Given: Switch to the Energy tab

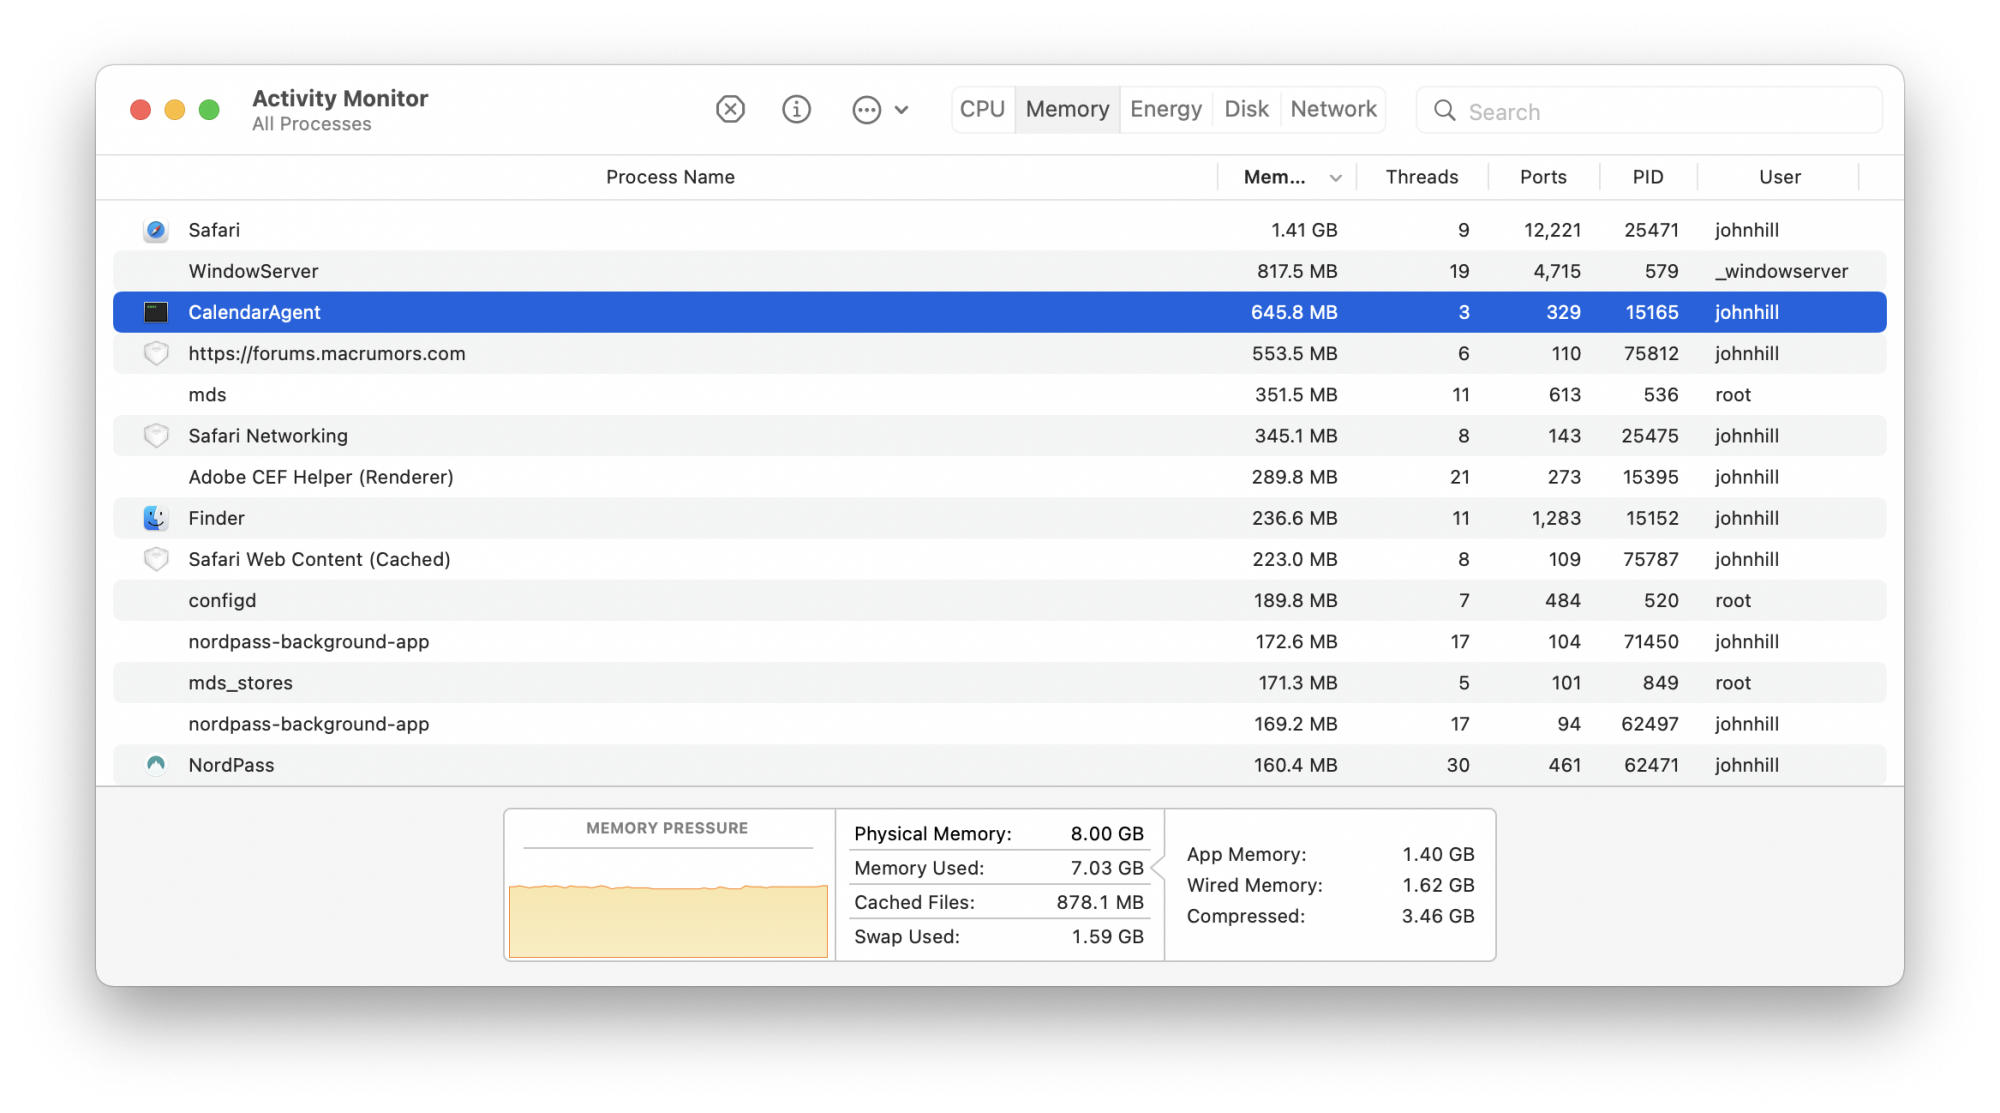Looking at the screenshot, I should click(x=1165, y=109).
